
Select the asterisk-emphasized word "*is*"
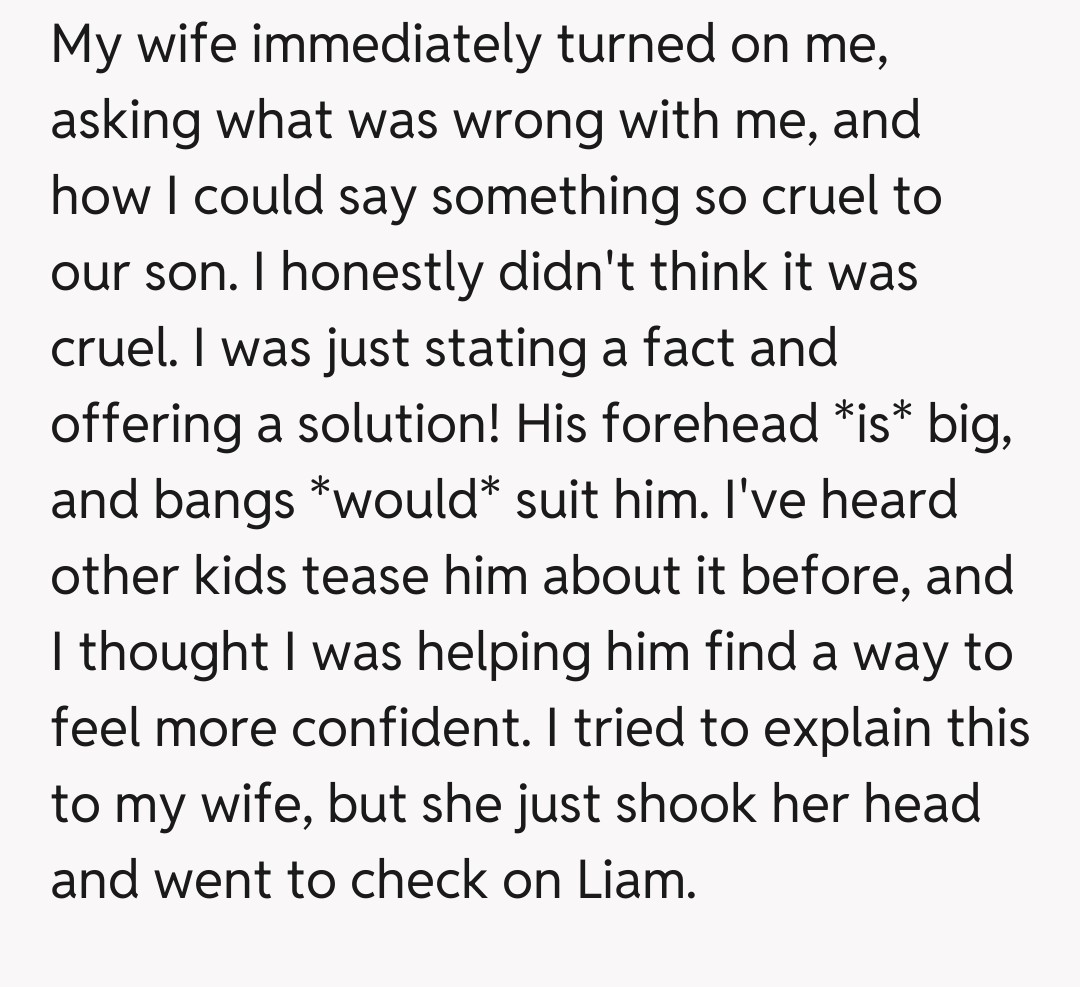tap(871, 423)
